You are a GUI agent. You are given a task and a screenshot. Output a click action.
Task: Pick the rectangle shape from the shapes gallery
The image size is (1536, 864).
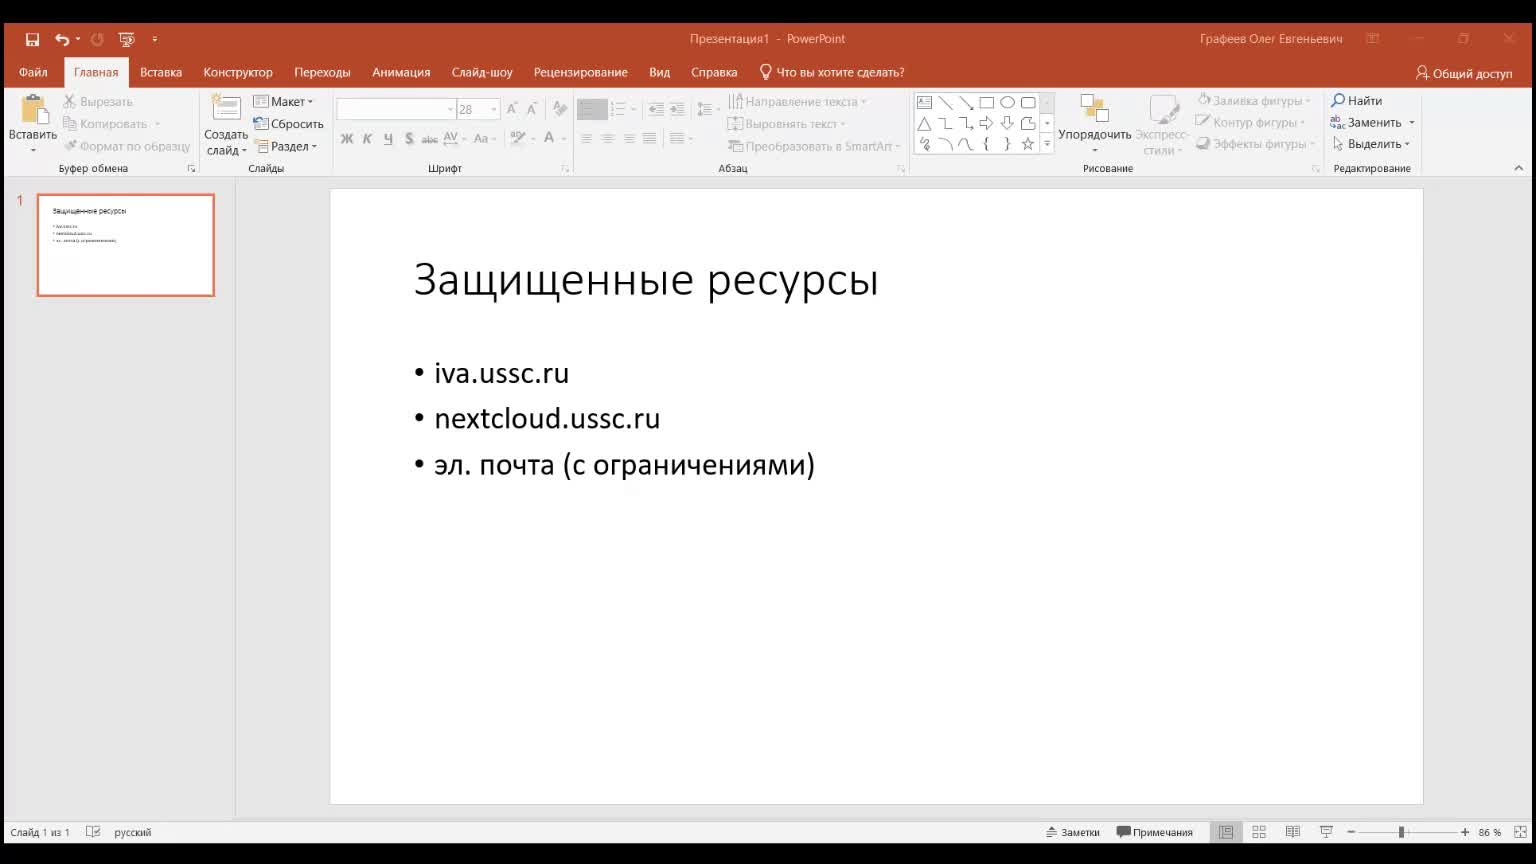[x=986, y=102]
